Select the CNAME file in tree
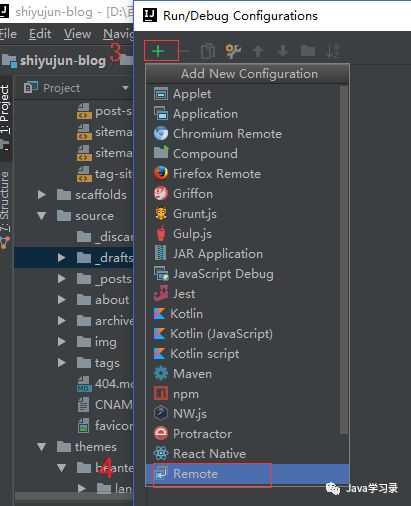The image size is (411, 506). [73, 405]
